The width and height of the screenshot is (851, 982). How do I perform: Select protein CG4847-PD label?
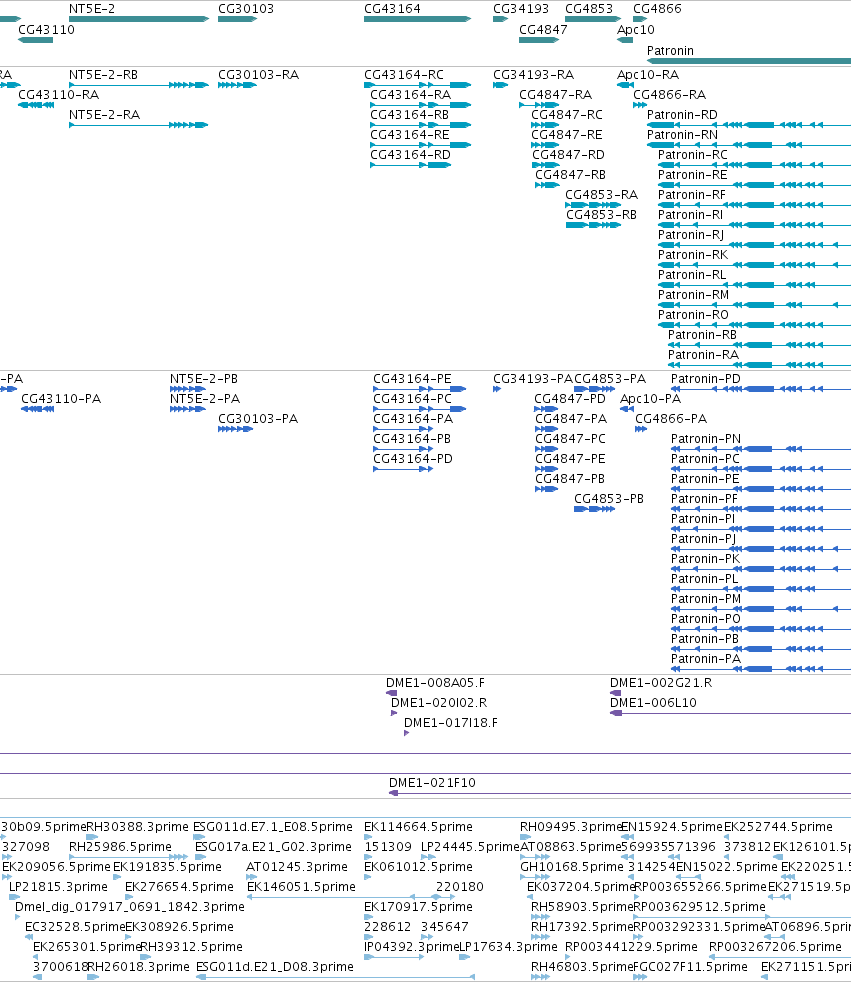click(570, 399)
